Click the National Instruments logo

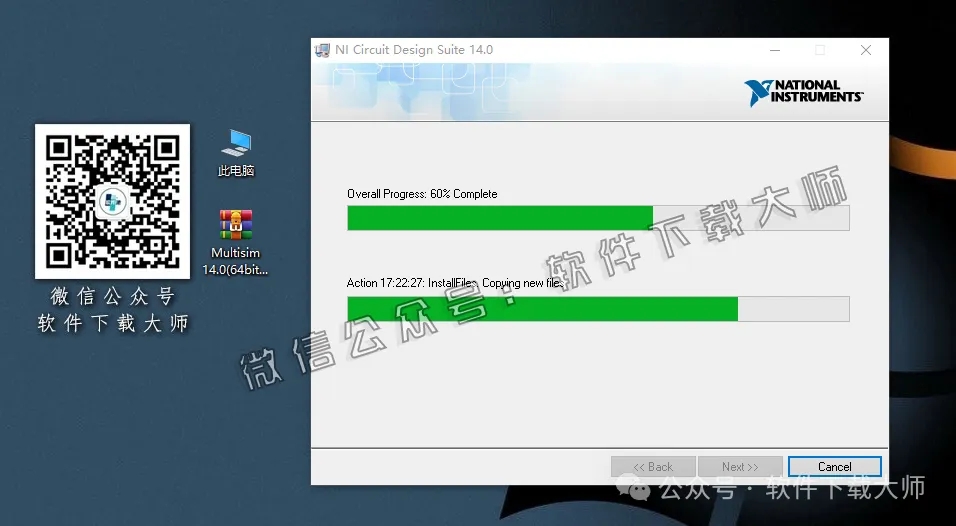click(803, 92)
